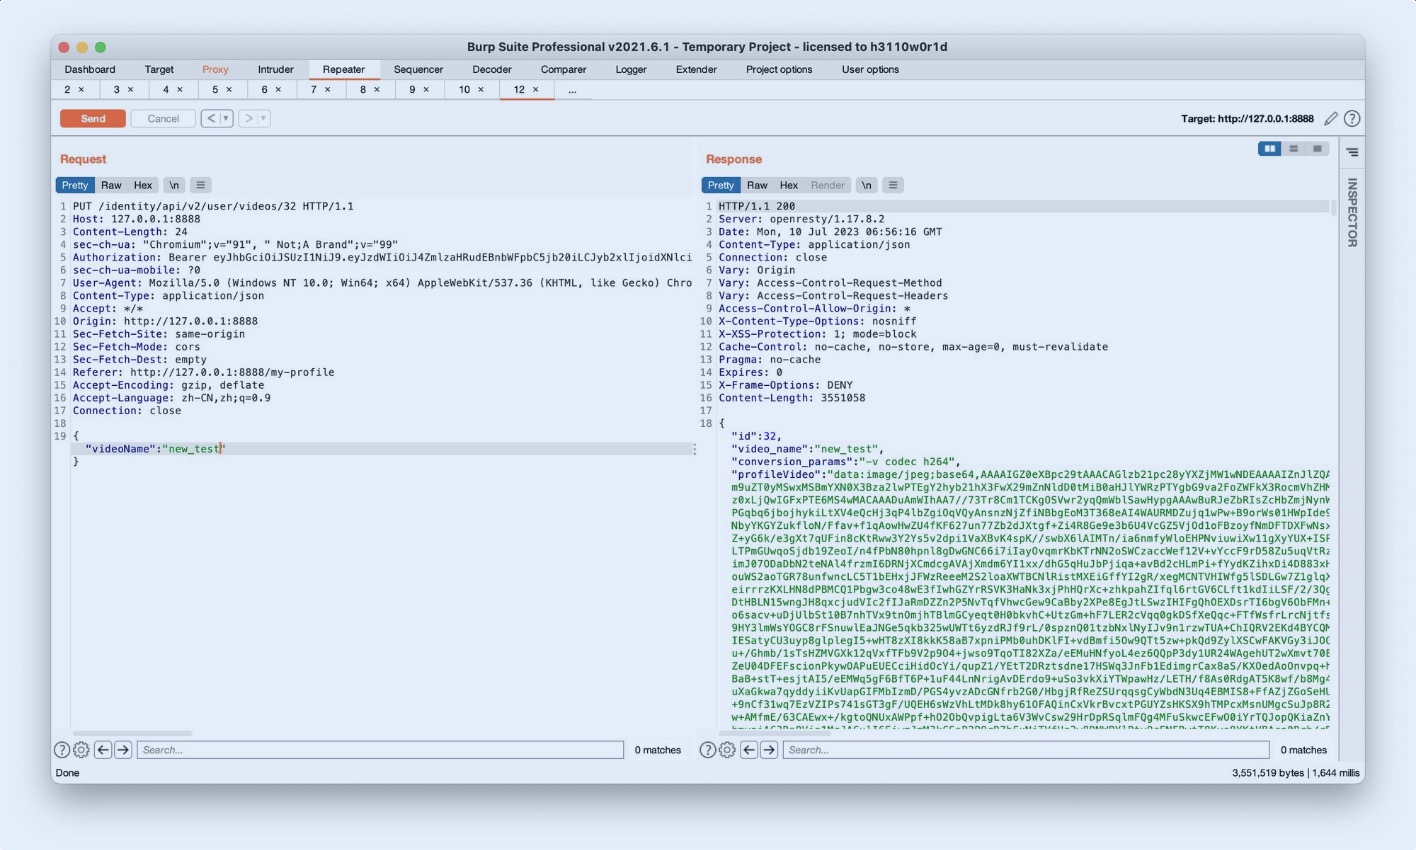1416x850 pixels.
Task: Toggle non-printable characters in Request
Action: pyautogui.click(x=174, y=185)
